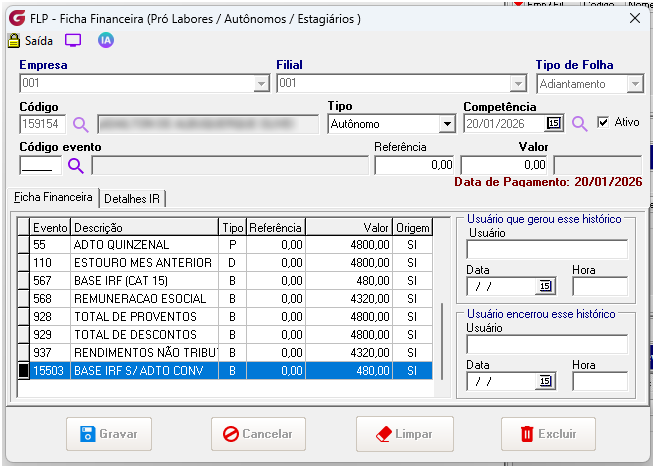The image size is (654, 469).
Task: Open the purple monitor screen icon
Action: click(x=73, y=40)
